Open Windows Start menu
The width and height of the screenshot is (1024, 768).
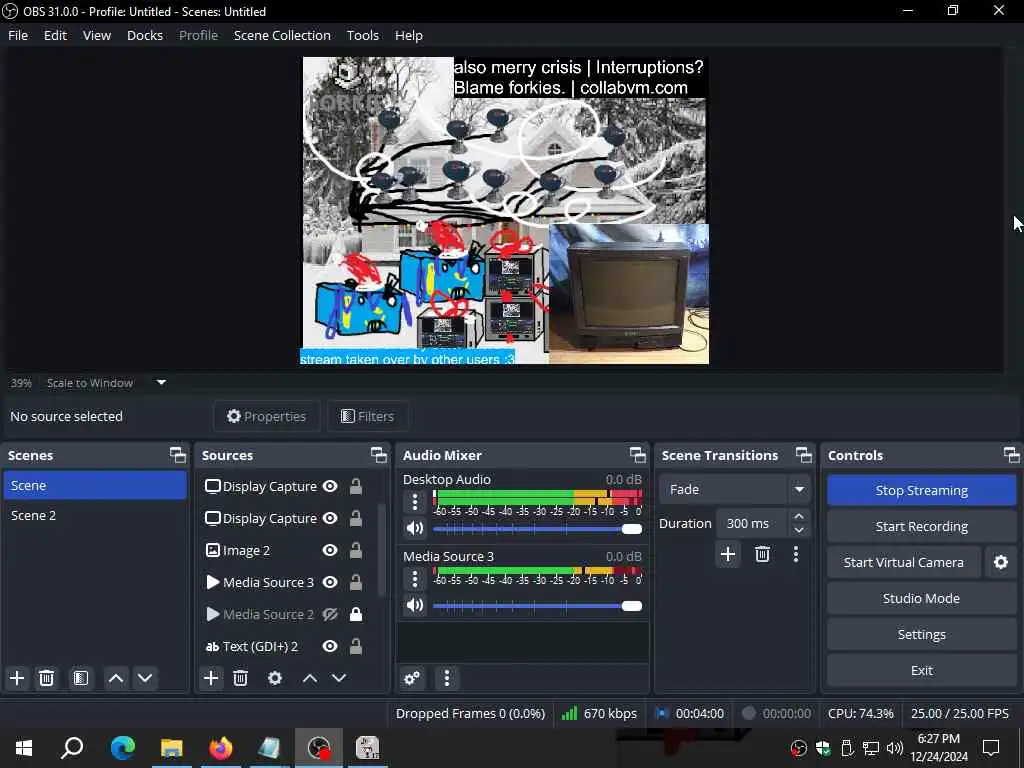pyautogui.click(x=24, y=748)
